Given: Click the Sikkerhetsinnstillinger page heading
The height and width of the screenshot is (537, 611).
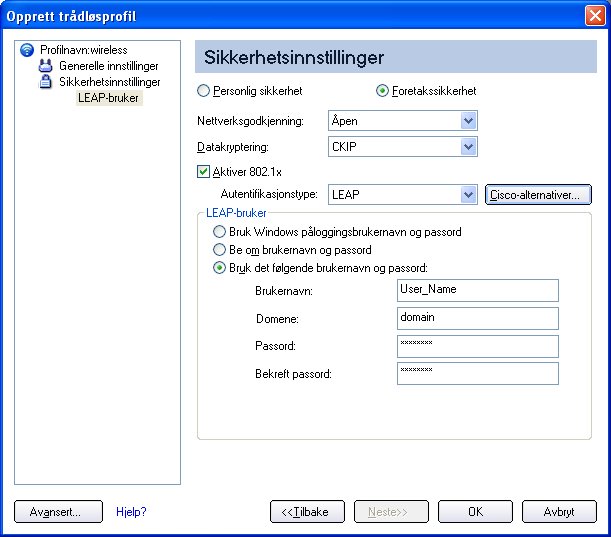Looking at the screenshot, I should pos(294,57).
